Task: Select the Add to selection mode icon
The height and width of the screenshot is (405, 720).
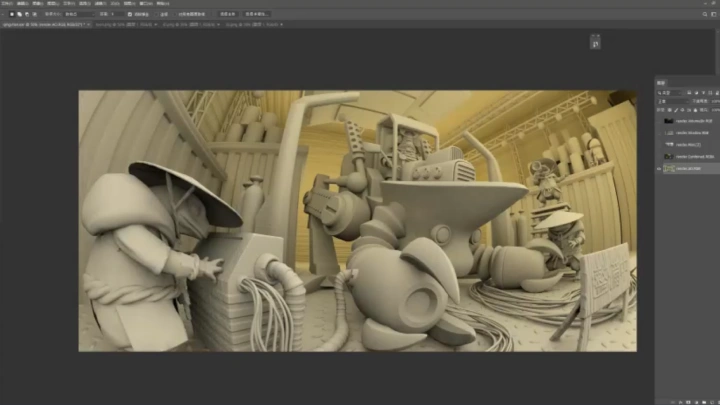Action: pyautogui.click(x=19, y=14)
